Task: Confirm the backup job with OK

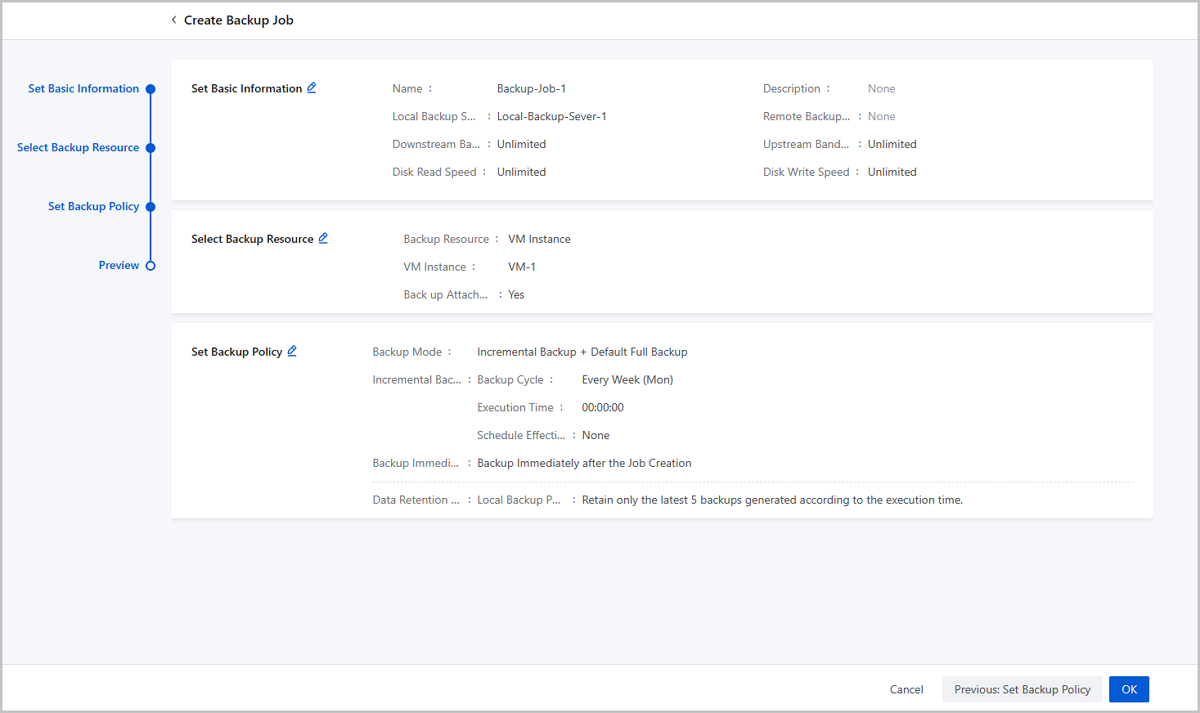Action: point(1129,690)
